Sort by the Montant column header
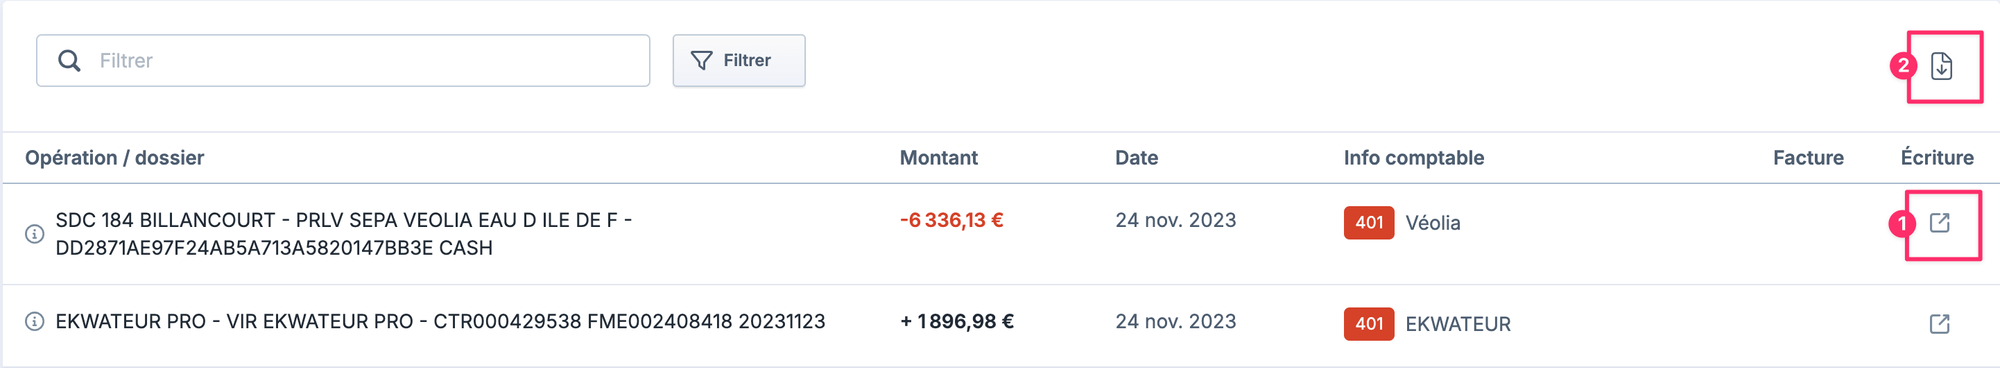Image resolution: width=2000 pixels, height=368 pixels. [x=939, y=158]
